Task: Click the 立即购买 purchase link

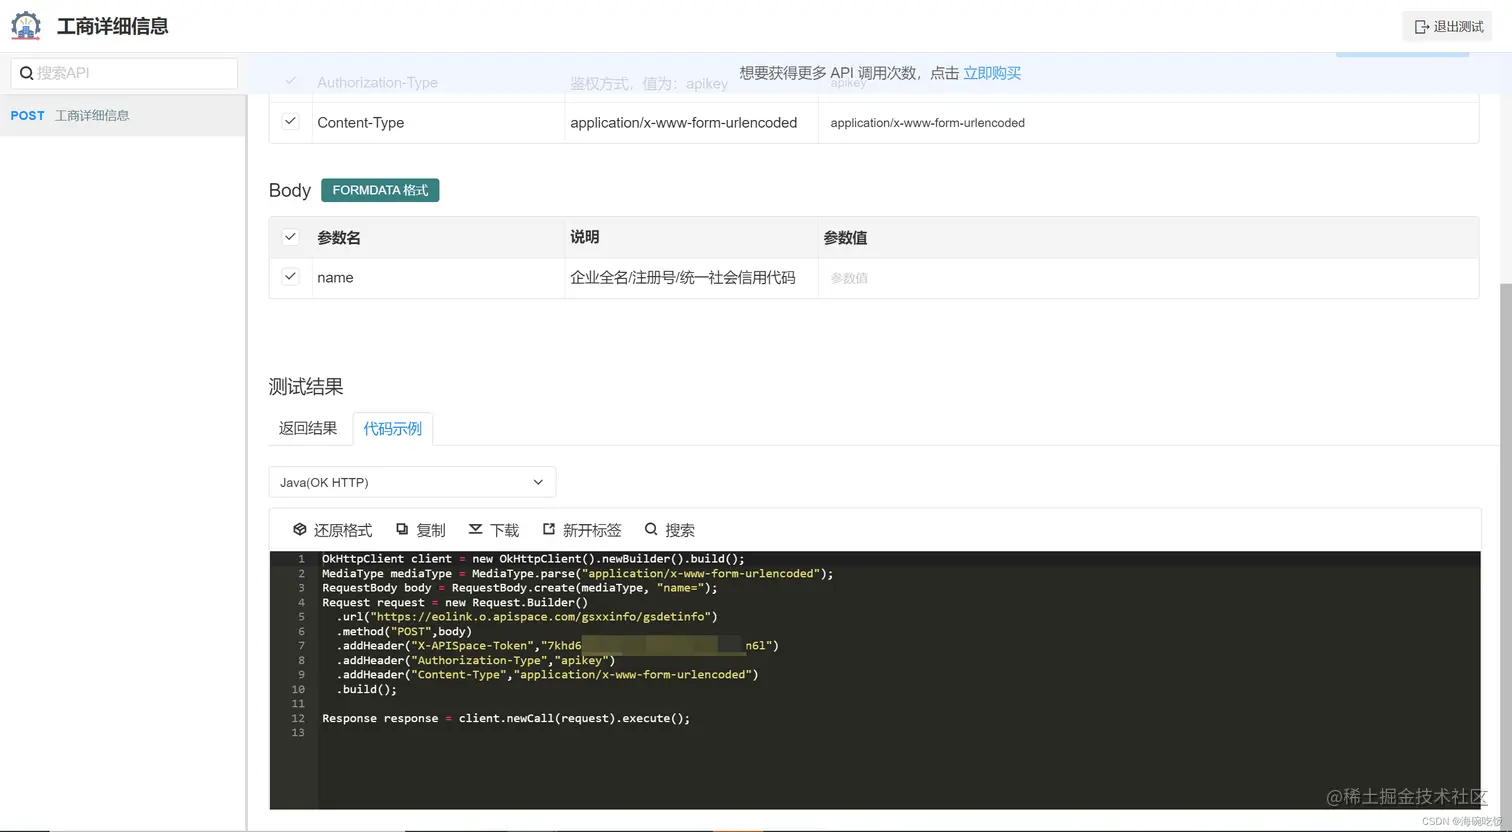Action: point(991,73)
